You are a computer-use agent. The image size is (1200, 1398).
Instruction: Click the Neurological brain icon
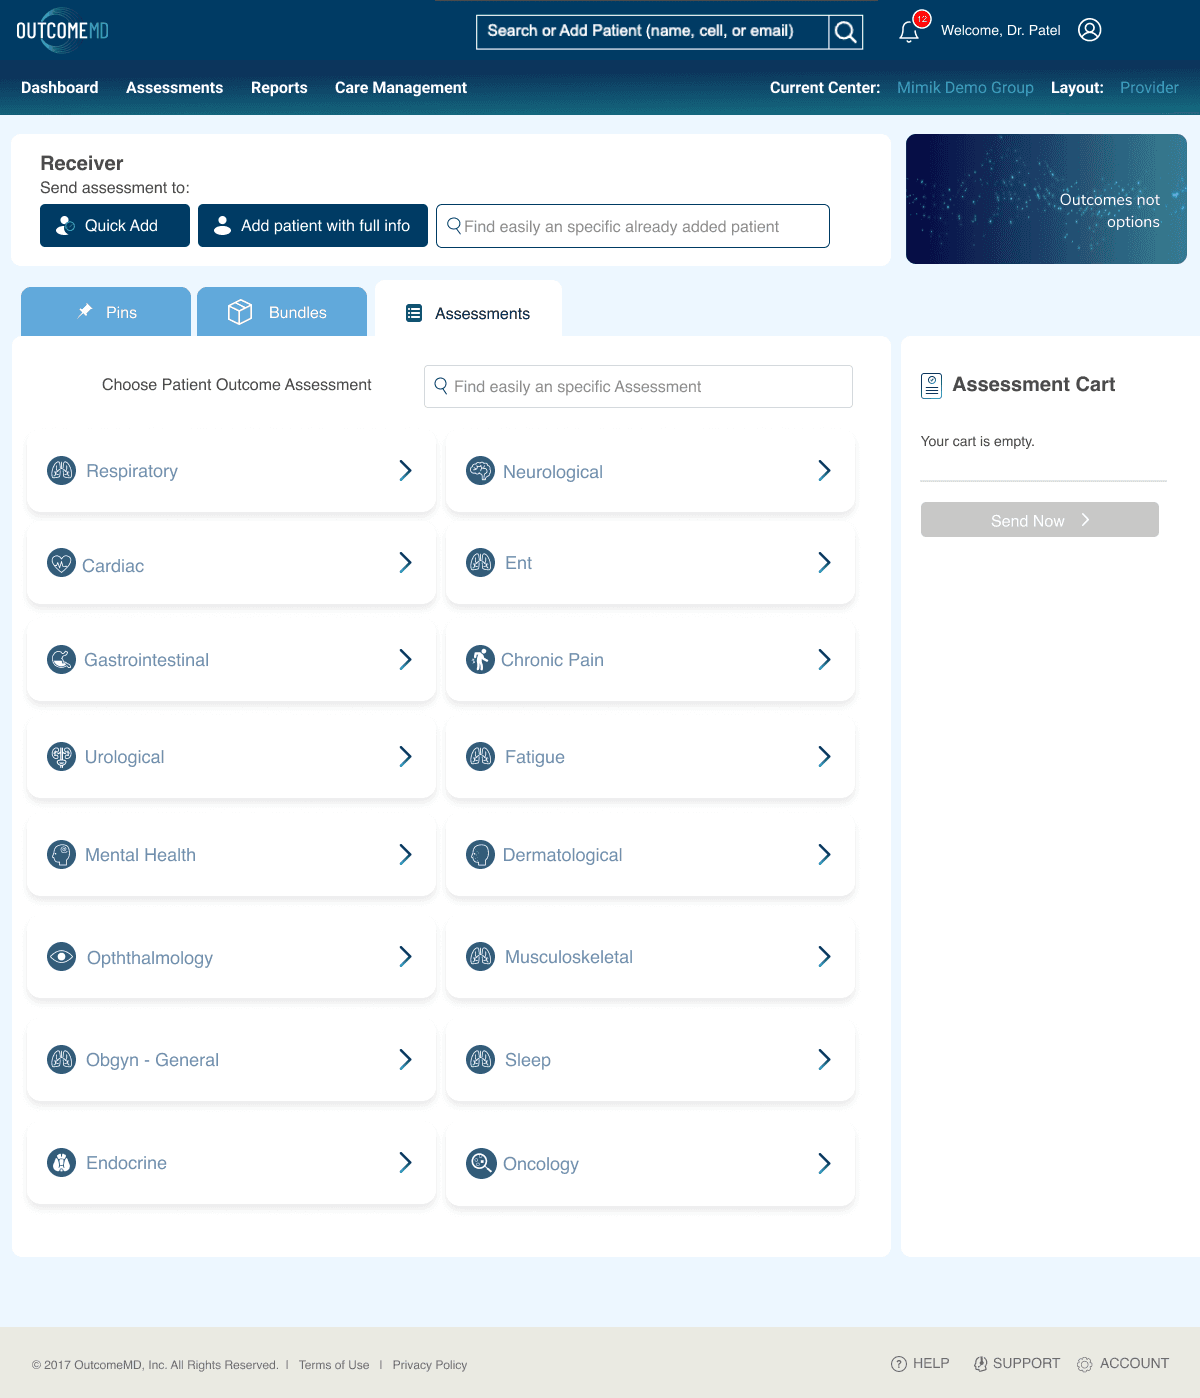click(x=481, y=470)
